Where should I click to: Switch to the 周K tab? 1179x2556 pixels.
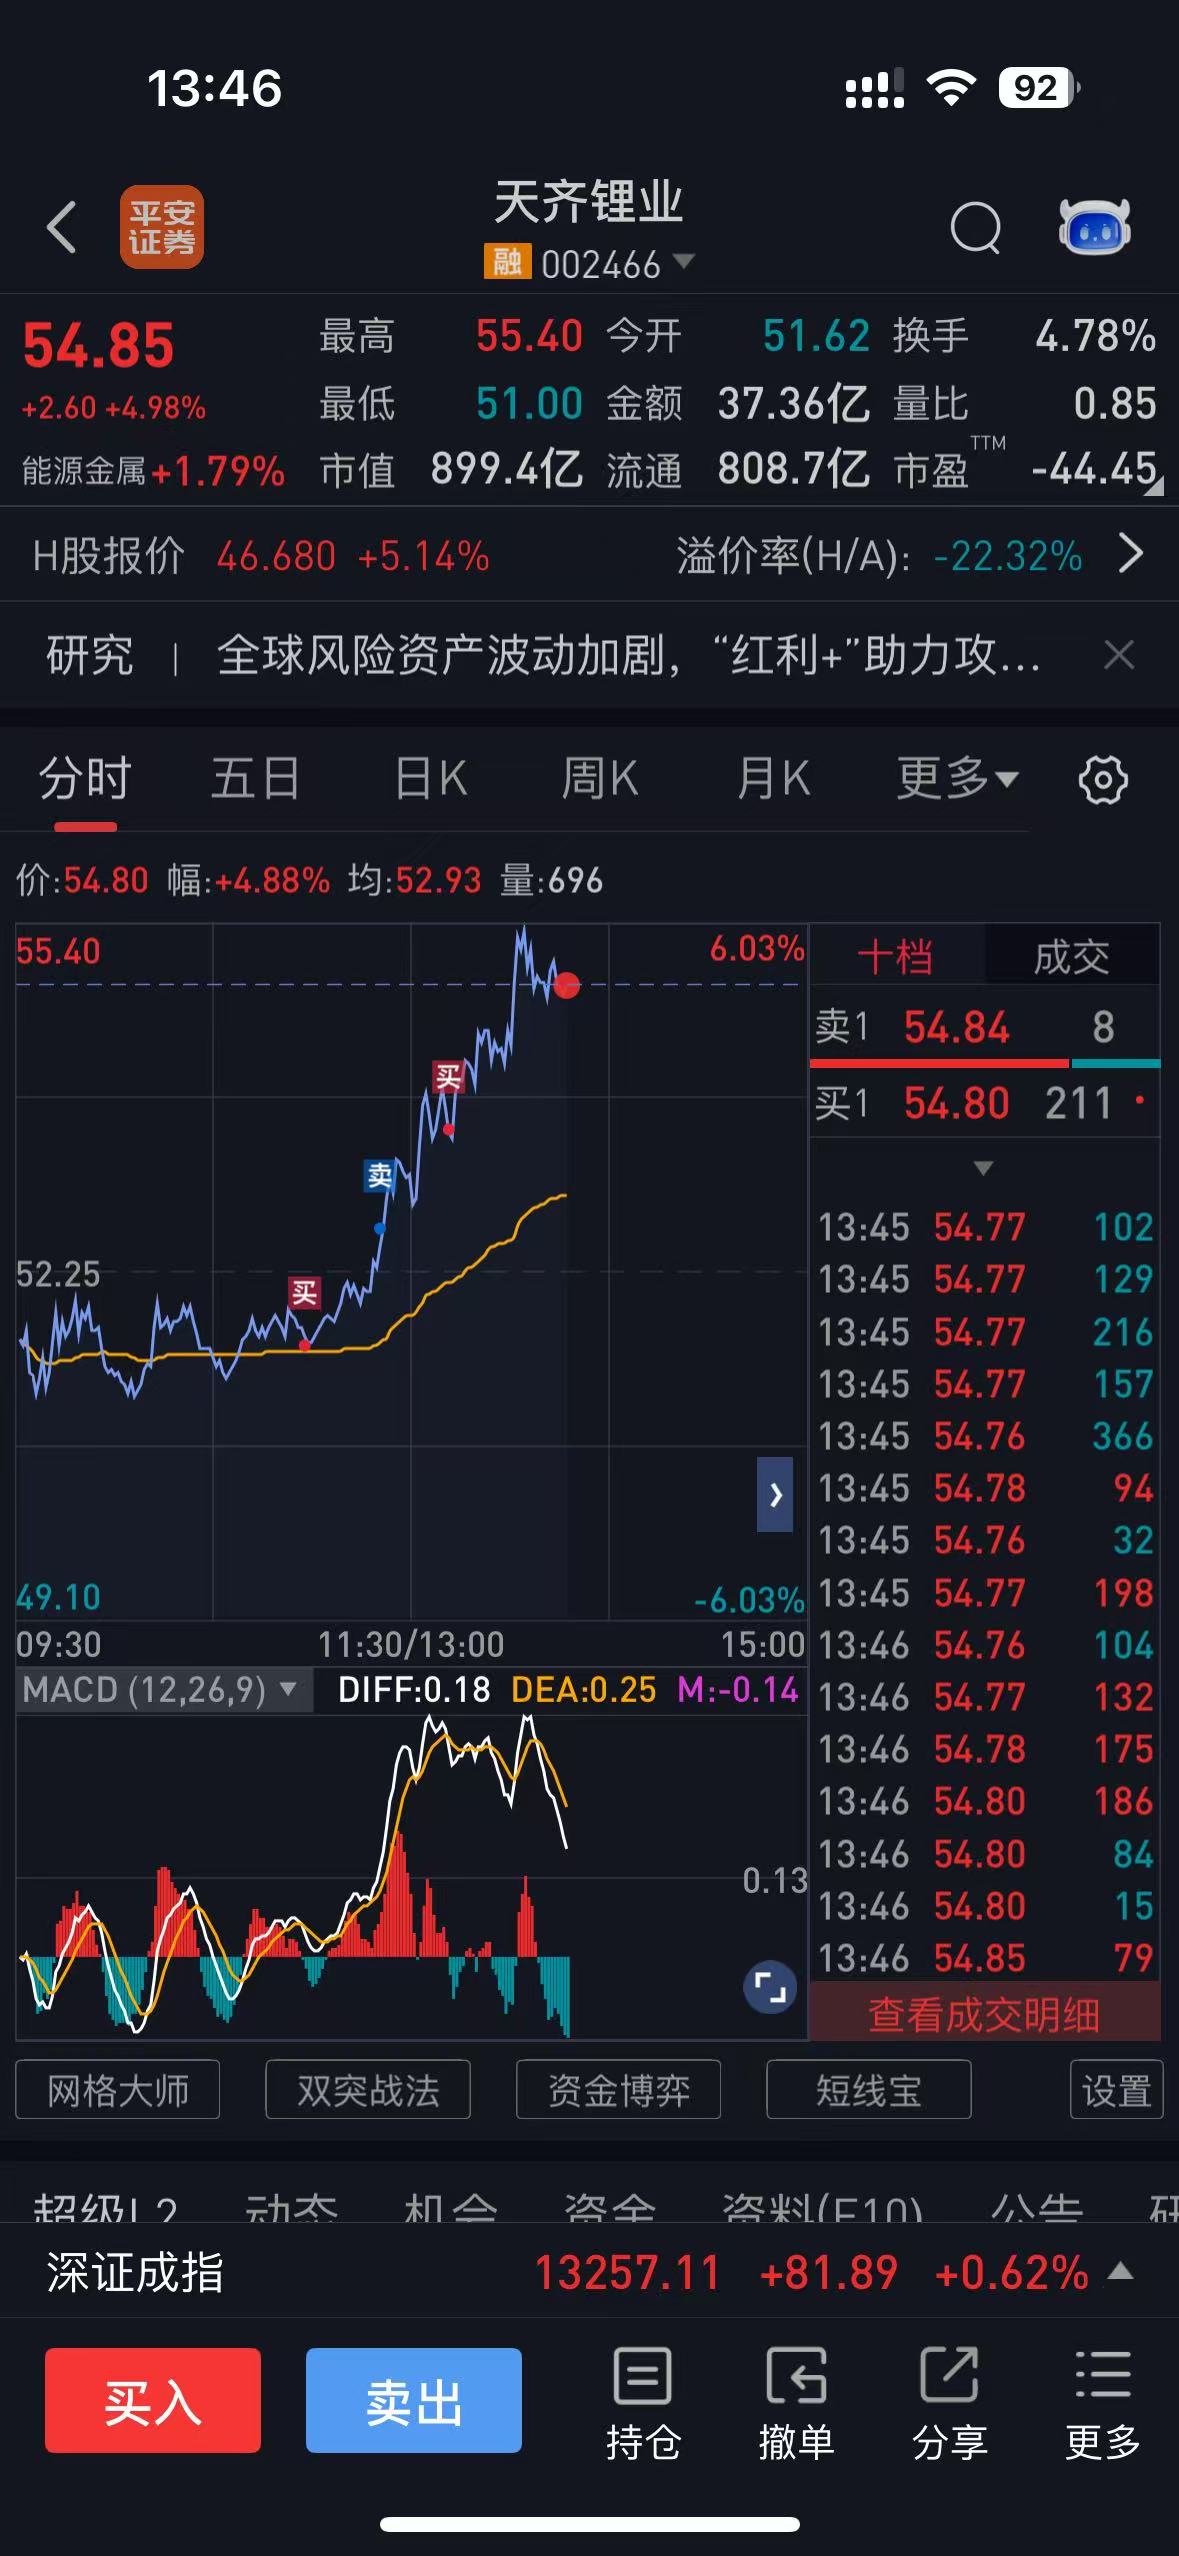(x=600, y=779)
